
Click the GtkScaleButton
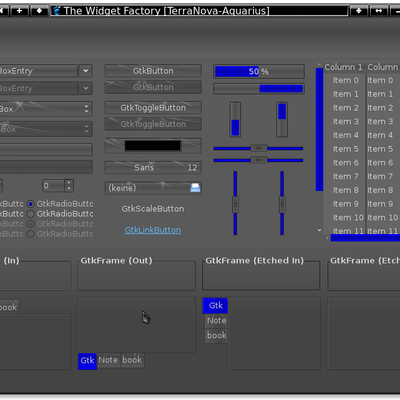coord(153,209)
